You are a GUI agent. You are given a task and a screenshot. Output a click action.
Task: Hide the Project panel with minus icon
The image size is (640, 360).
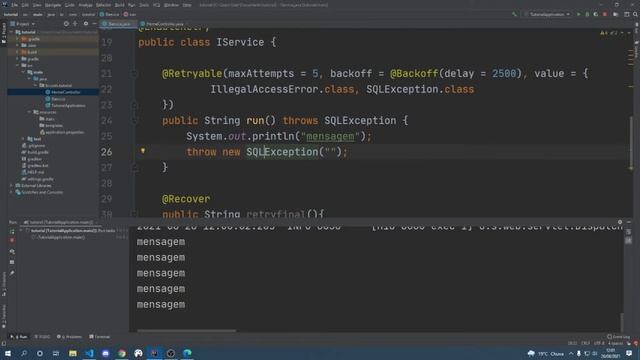[94, 24]
